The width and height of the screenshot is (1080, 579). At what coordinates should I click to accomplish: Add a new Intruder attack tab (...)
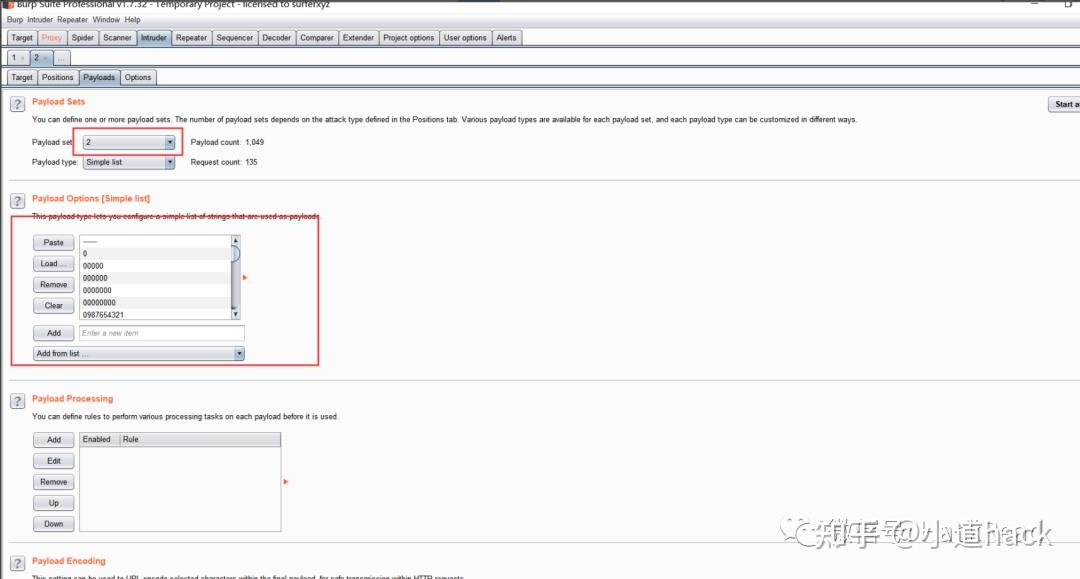tap(61, 58)
